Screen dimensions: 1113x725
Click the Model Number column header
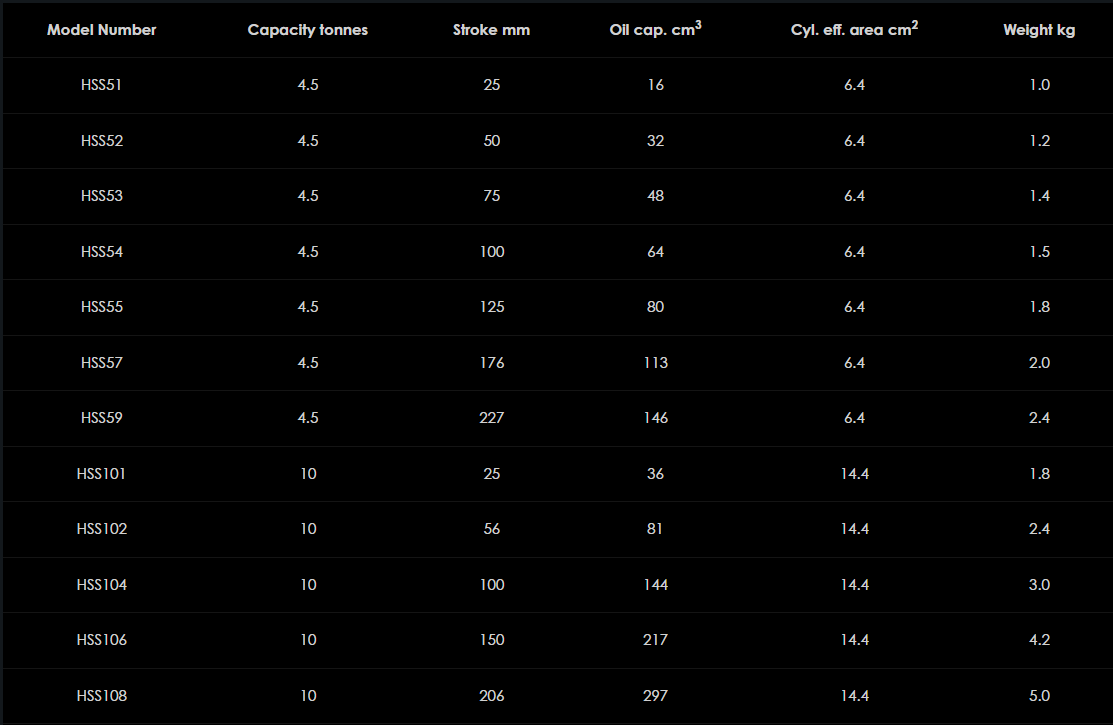102,30
